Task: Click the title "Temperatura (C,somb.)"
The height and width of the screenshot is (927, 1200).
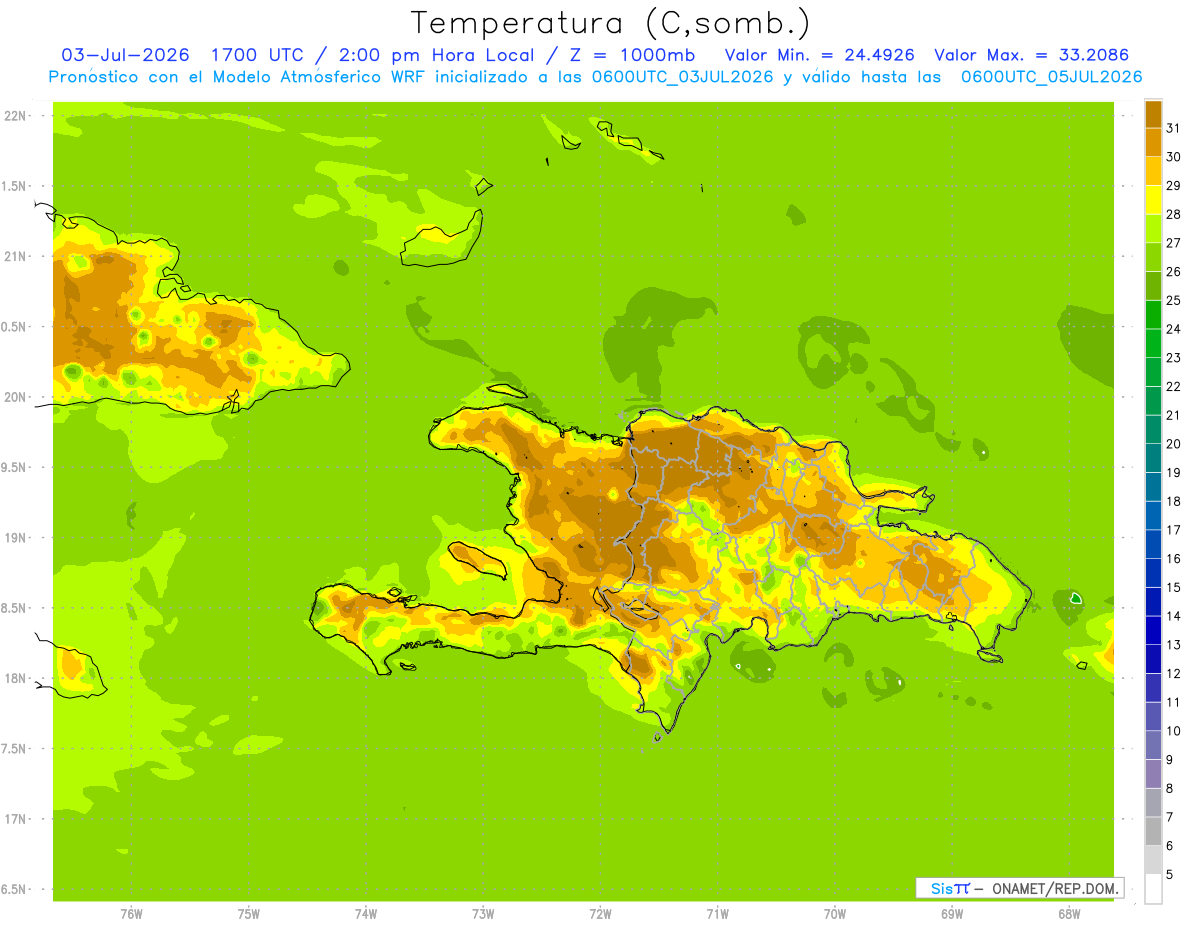Action: [610, 24]
